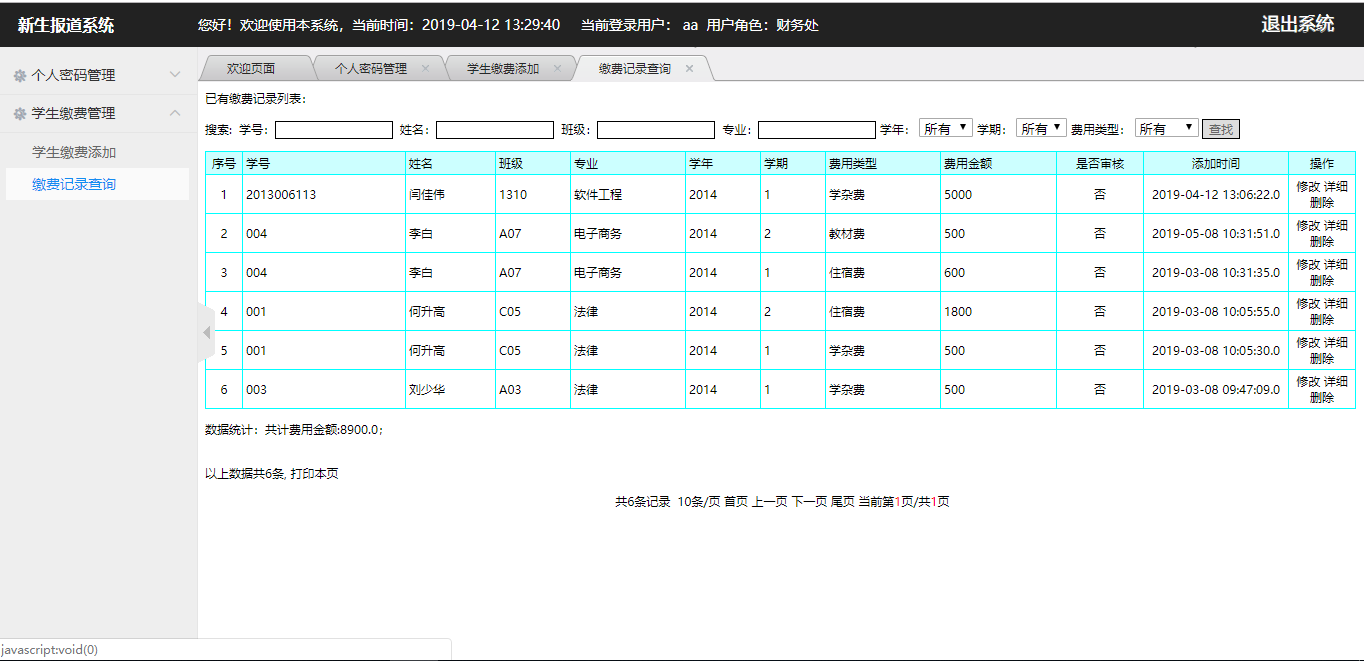Go to 下一页 in pagination

pos(809,502)
